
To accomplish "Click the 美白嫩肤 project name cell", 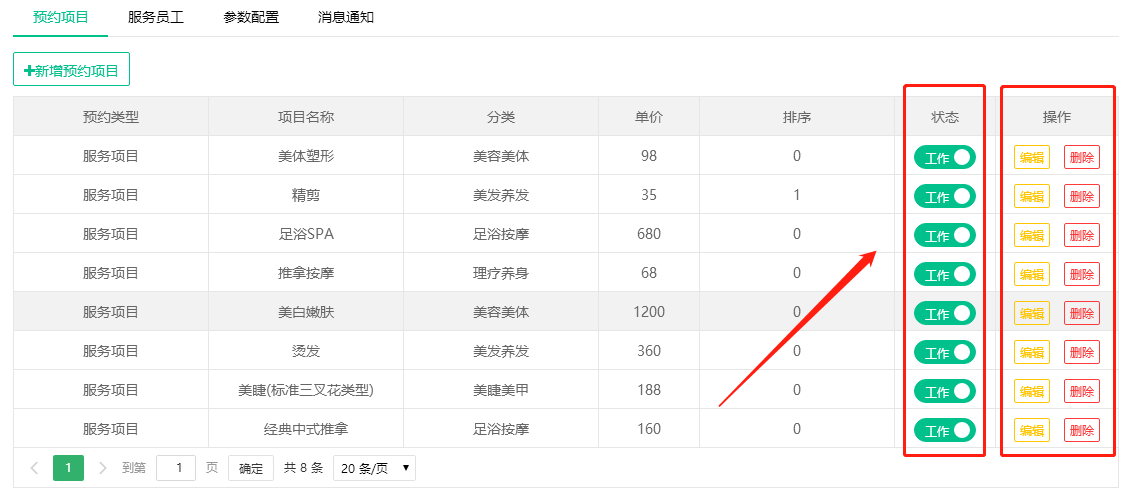I will (x=306, y=311).
